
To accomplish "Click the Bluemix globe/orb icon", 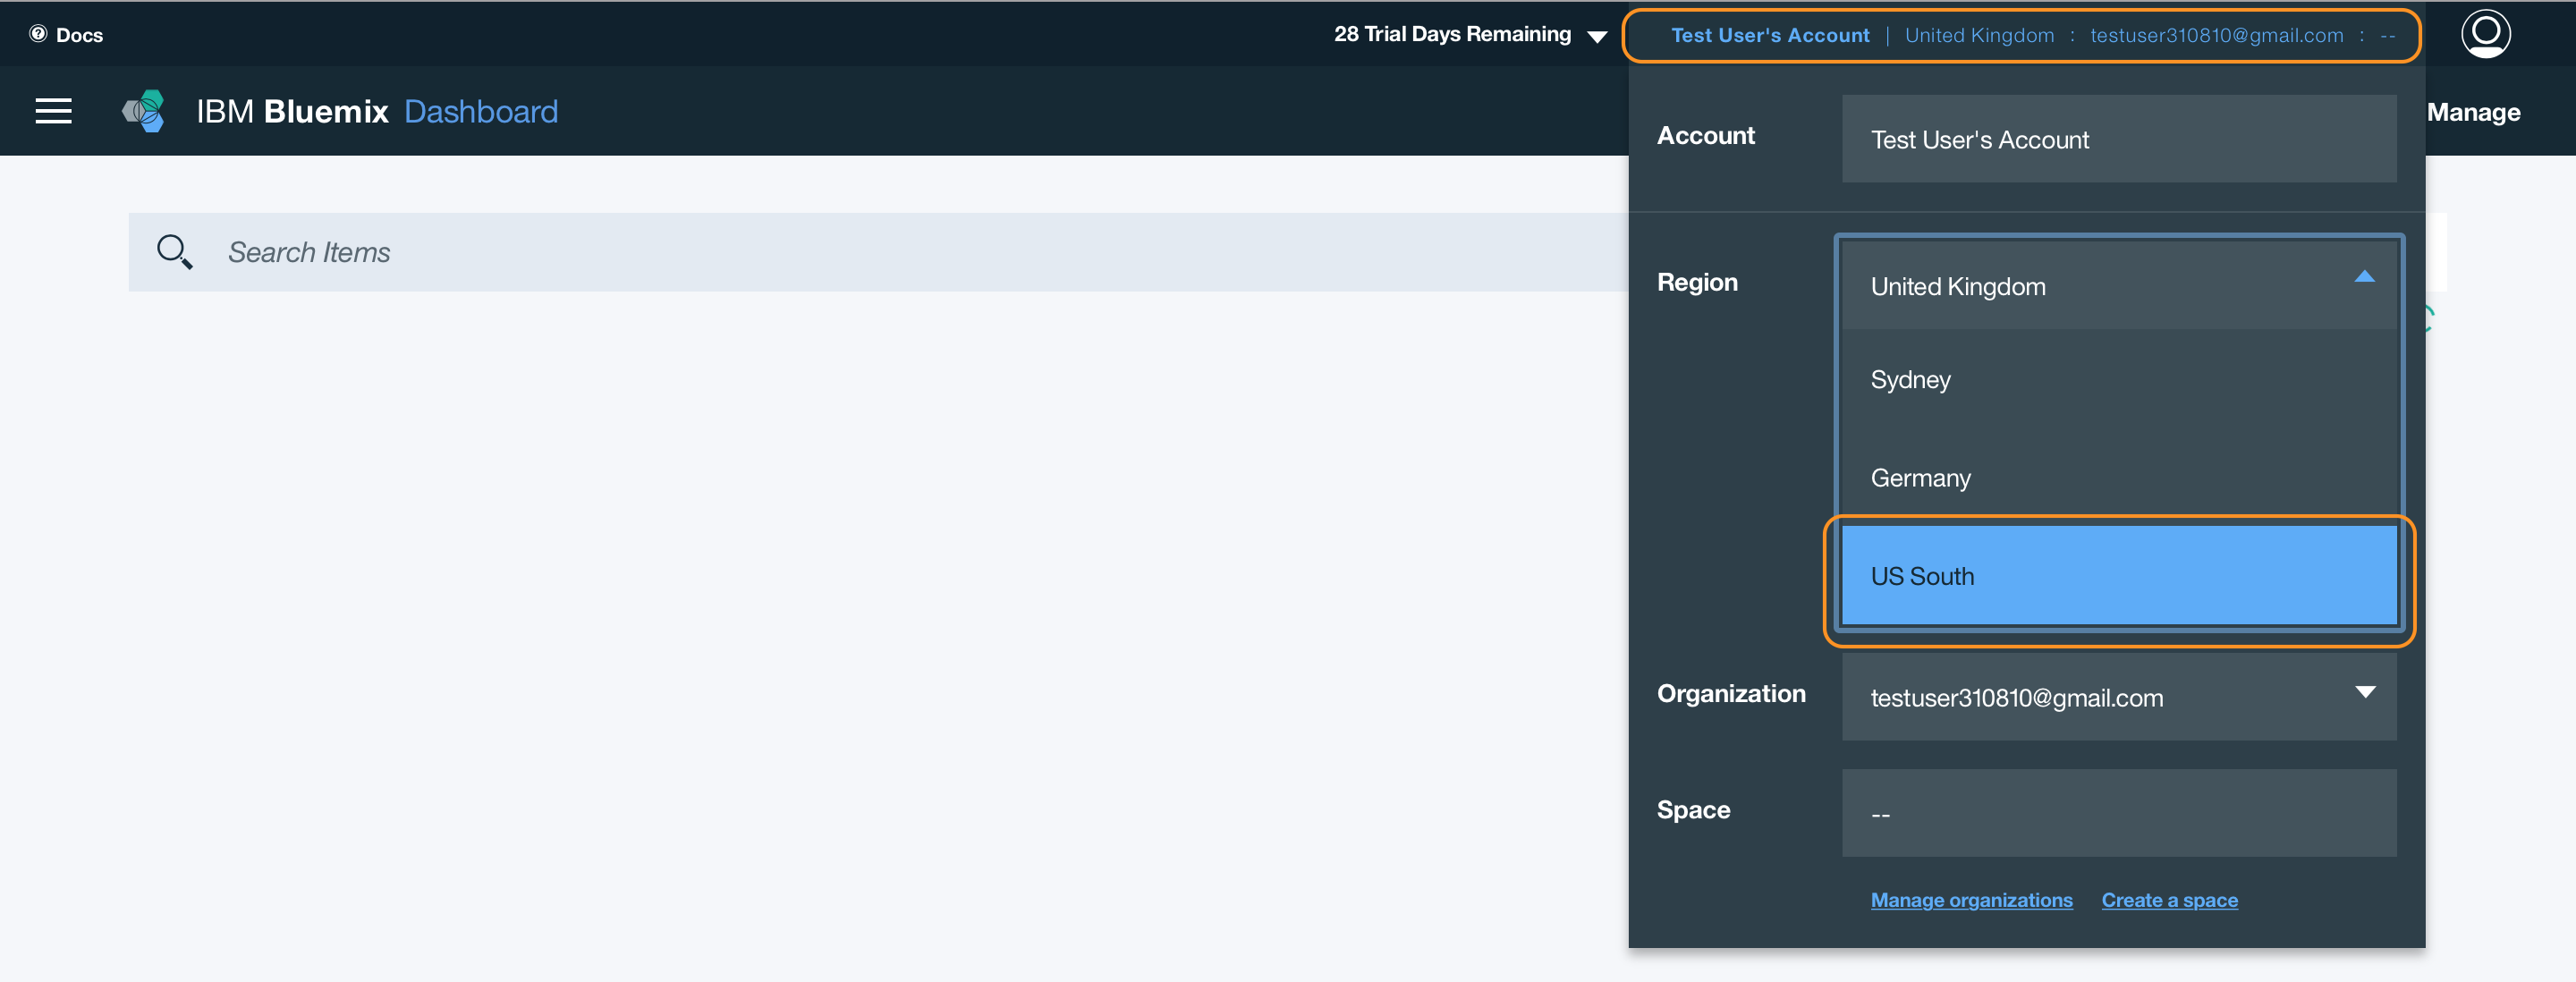I will (143, 110).
